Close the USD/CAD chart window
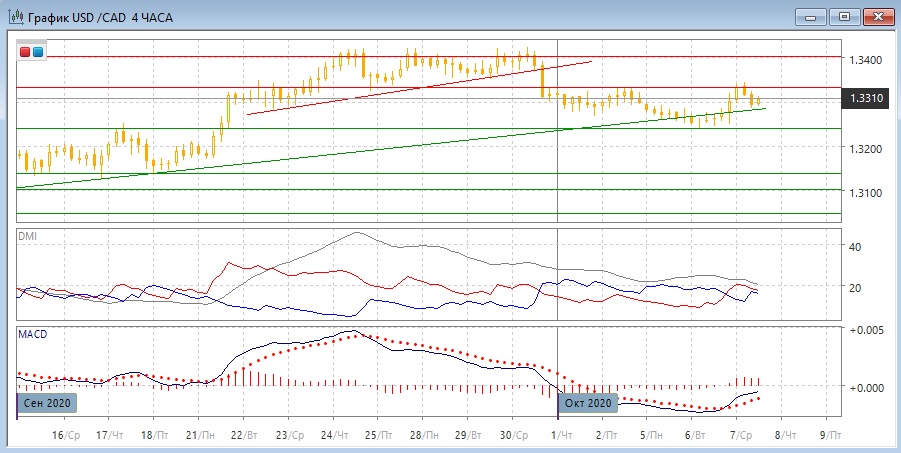Viewport: 901px width, 453px height. coord(878,16)
